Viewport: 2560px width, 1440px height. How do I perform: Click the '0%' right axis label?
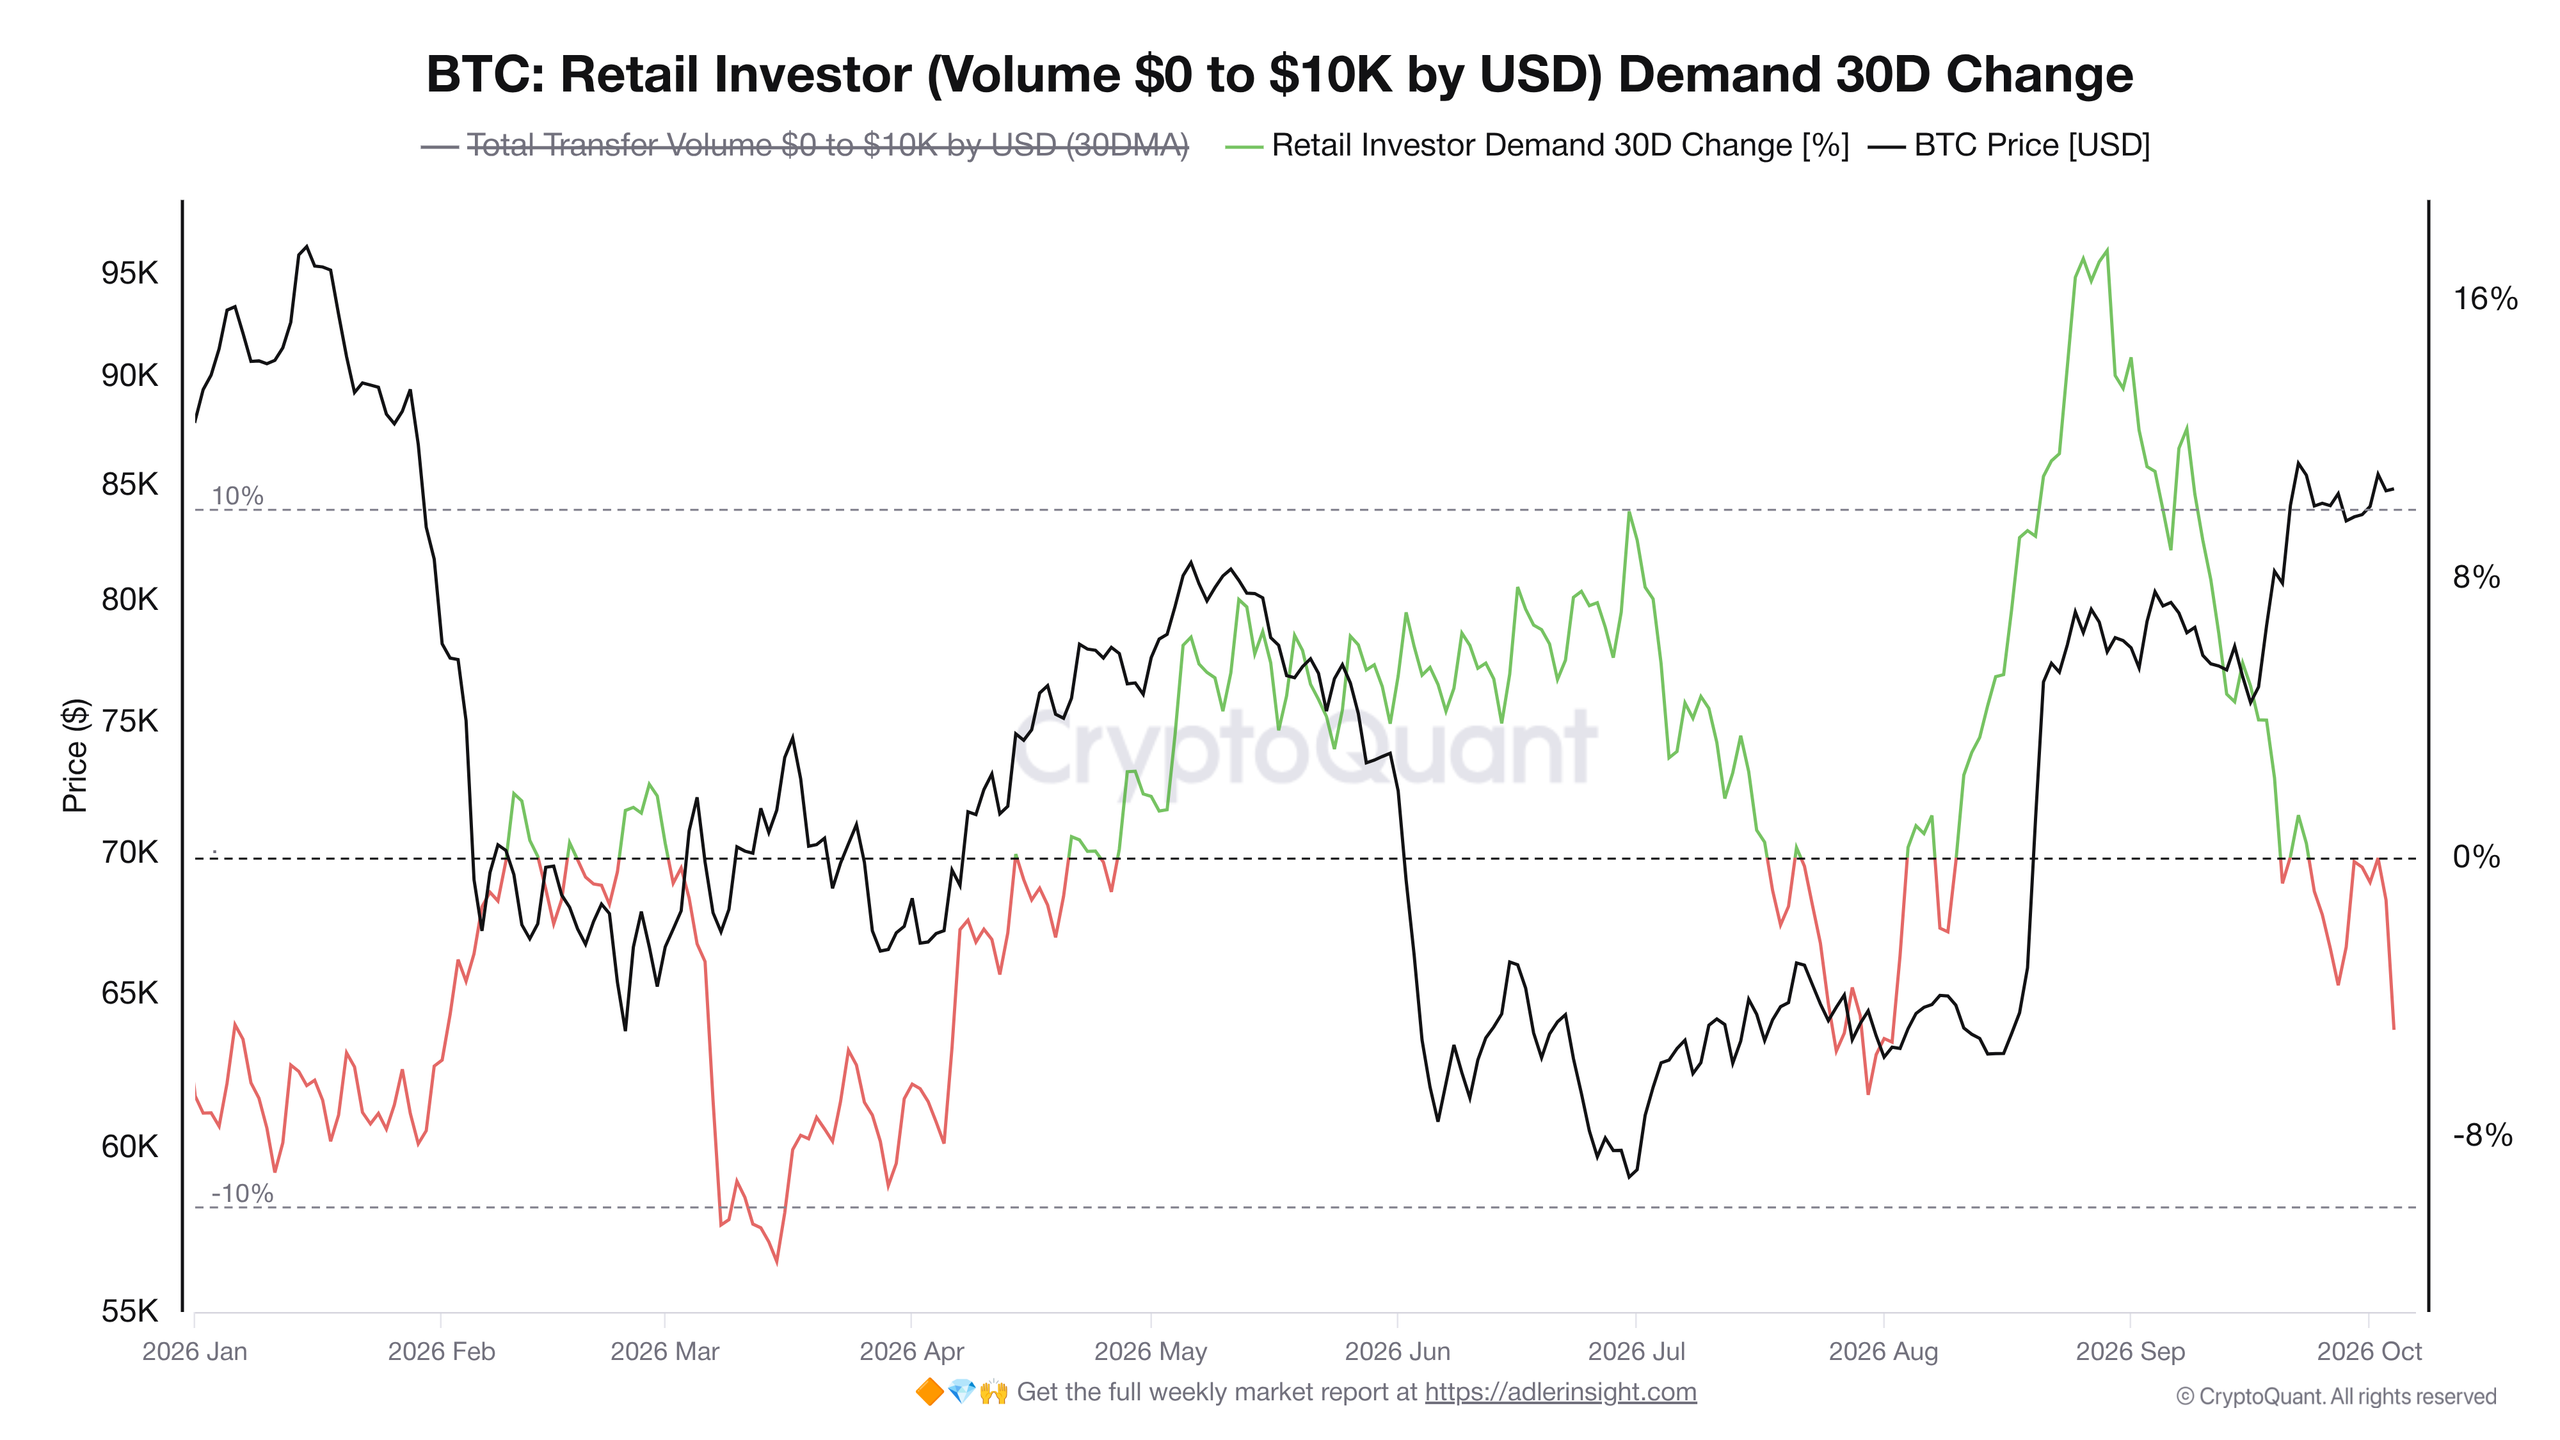(2476, 857)
